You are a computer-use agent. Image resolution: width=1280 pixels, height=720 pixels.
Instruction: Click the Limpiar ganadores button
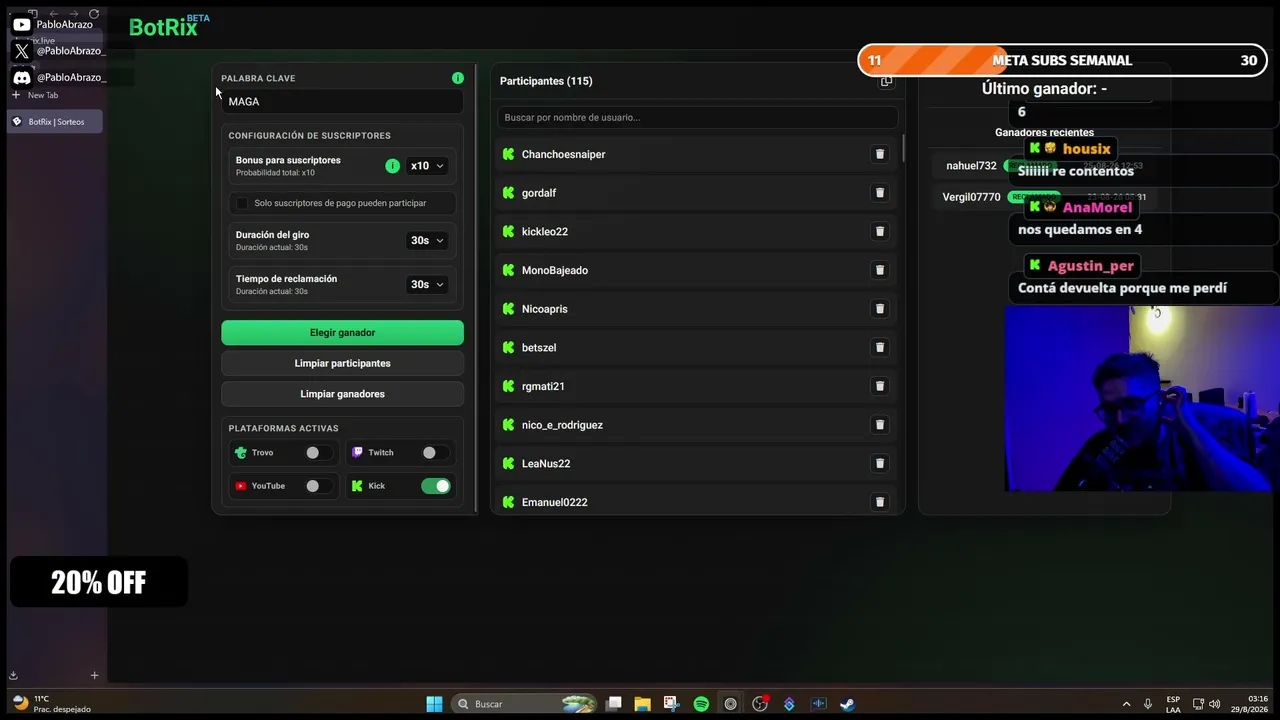342,394
